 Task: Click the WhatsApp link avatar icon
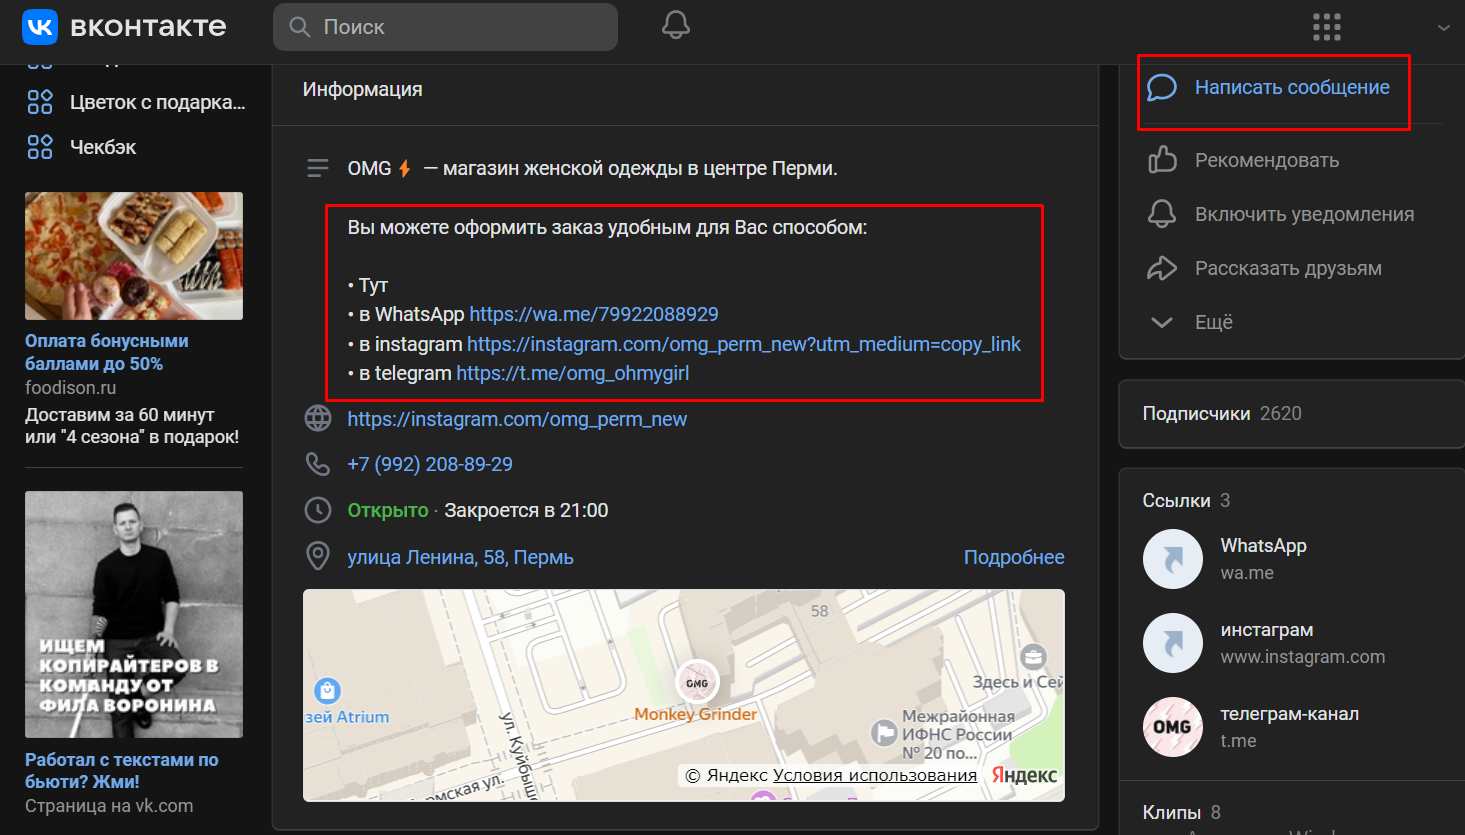pyautogui.click(x=1172, y=559)
